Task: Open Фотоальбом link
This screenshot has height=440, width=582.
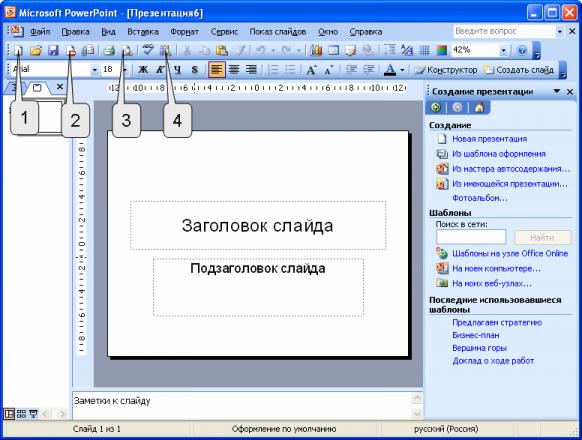Action: tap(480, 198)
